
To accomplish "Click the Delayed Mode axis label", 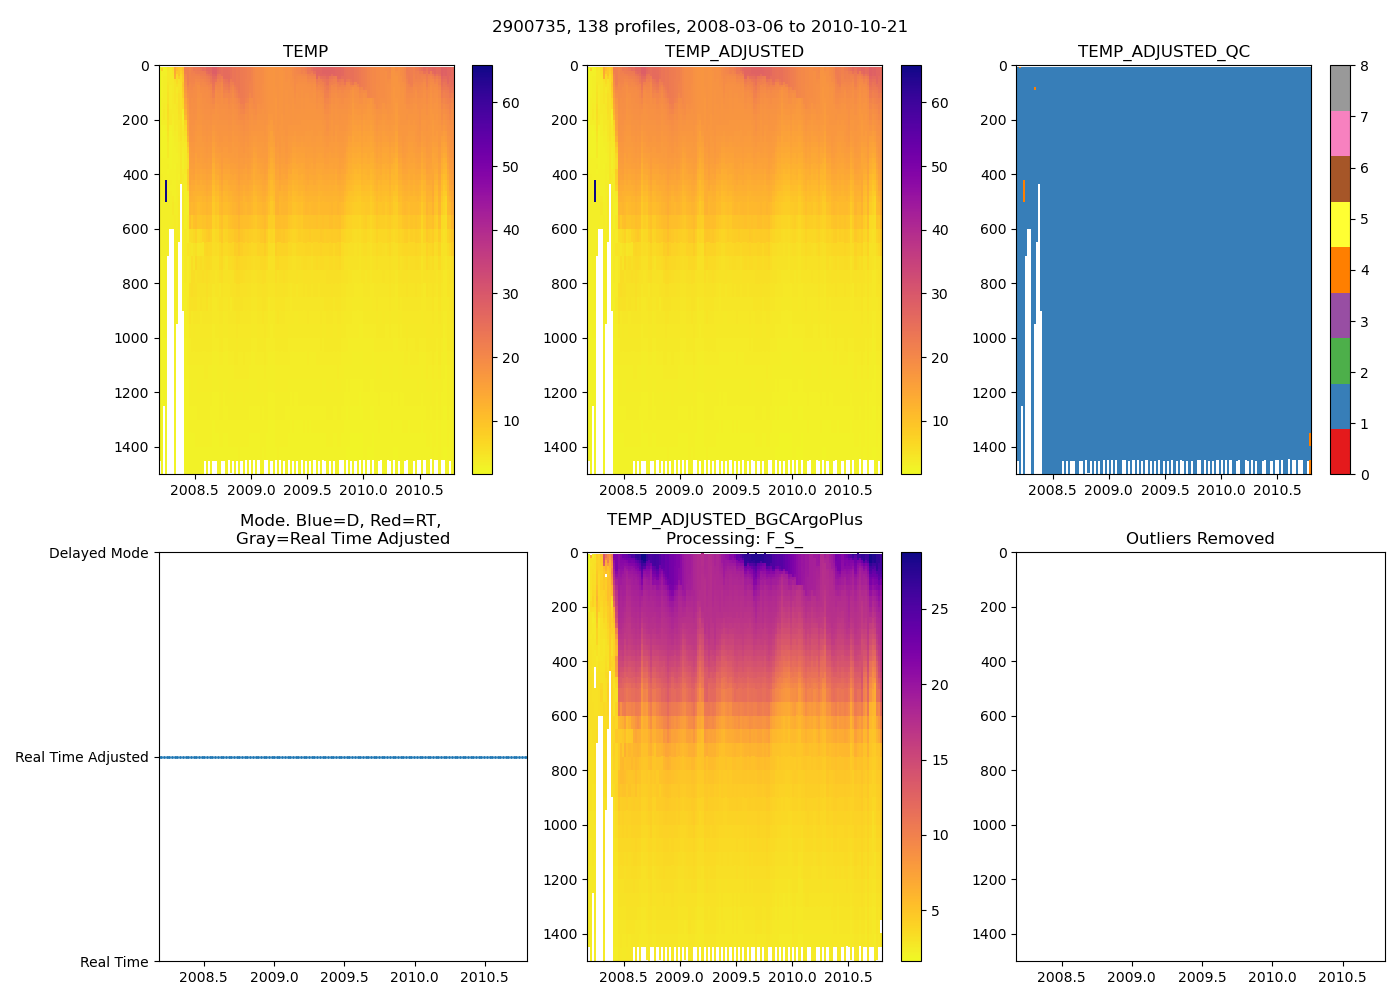I will click(x=98, y=553).
